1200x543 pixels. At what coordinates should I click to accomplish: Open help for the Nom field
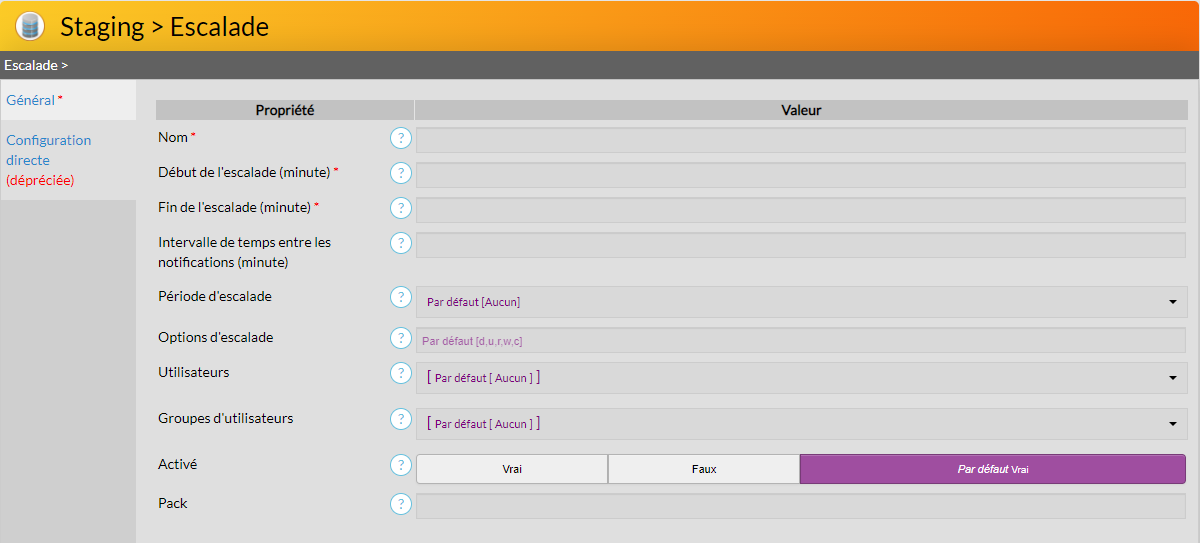401,139
